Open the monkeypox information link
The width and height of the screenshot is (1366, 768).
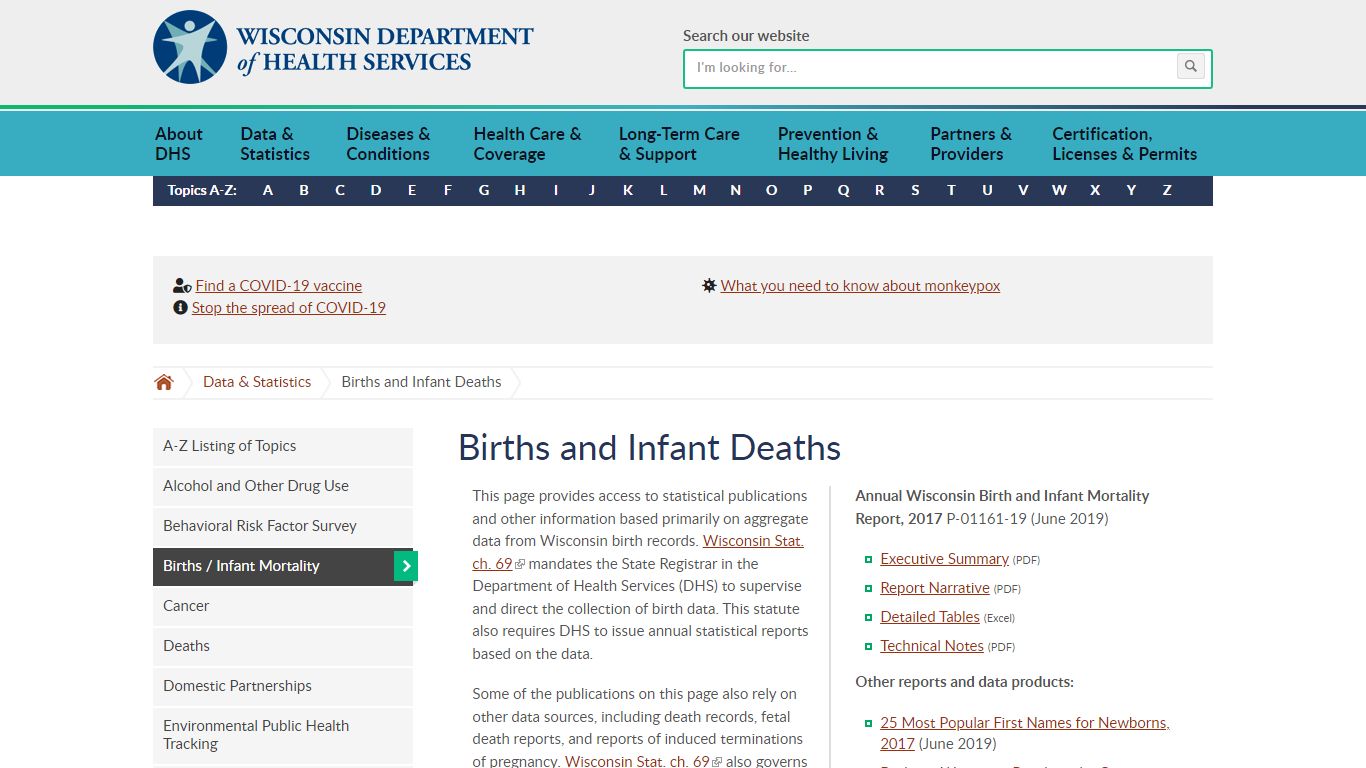[860, 286]
